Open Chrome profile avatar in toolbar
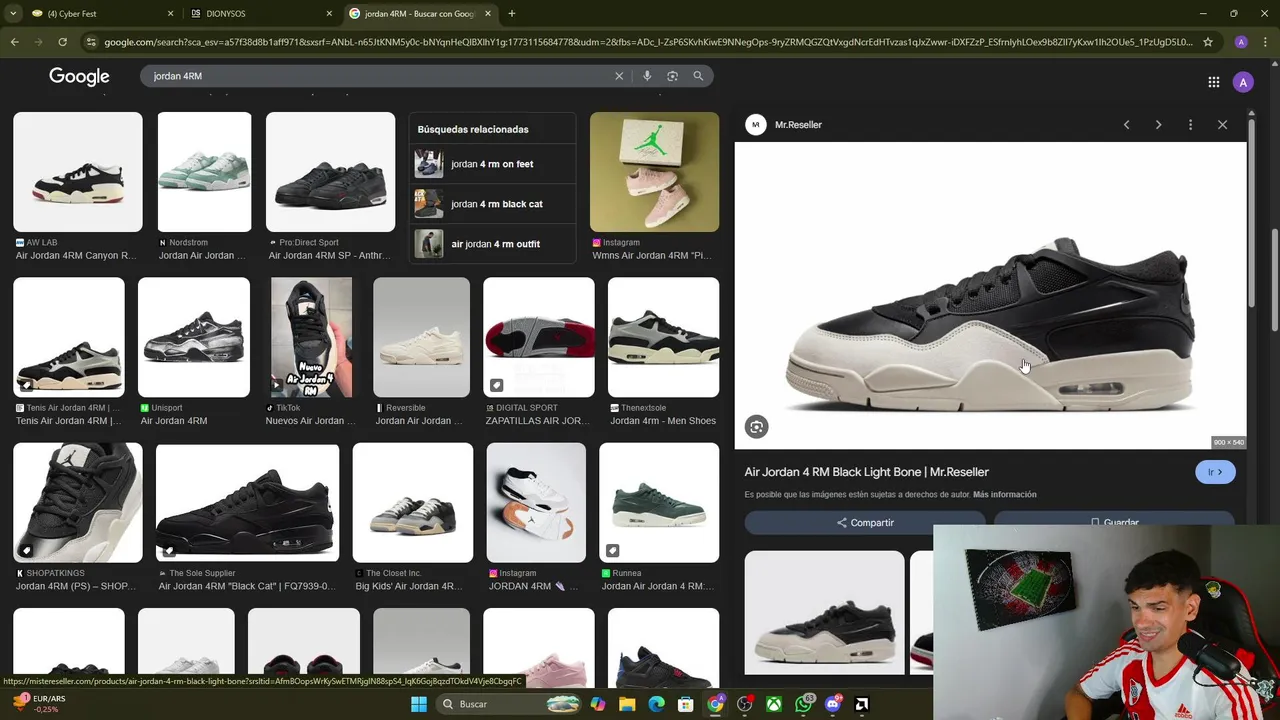The height and width of the screenshot is (720, 1280). [x=1241, y=42]
